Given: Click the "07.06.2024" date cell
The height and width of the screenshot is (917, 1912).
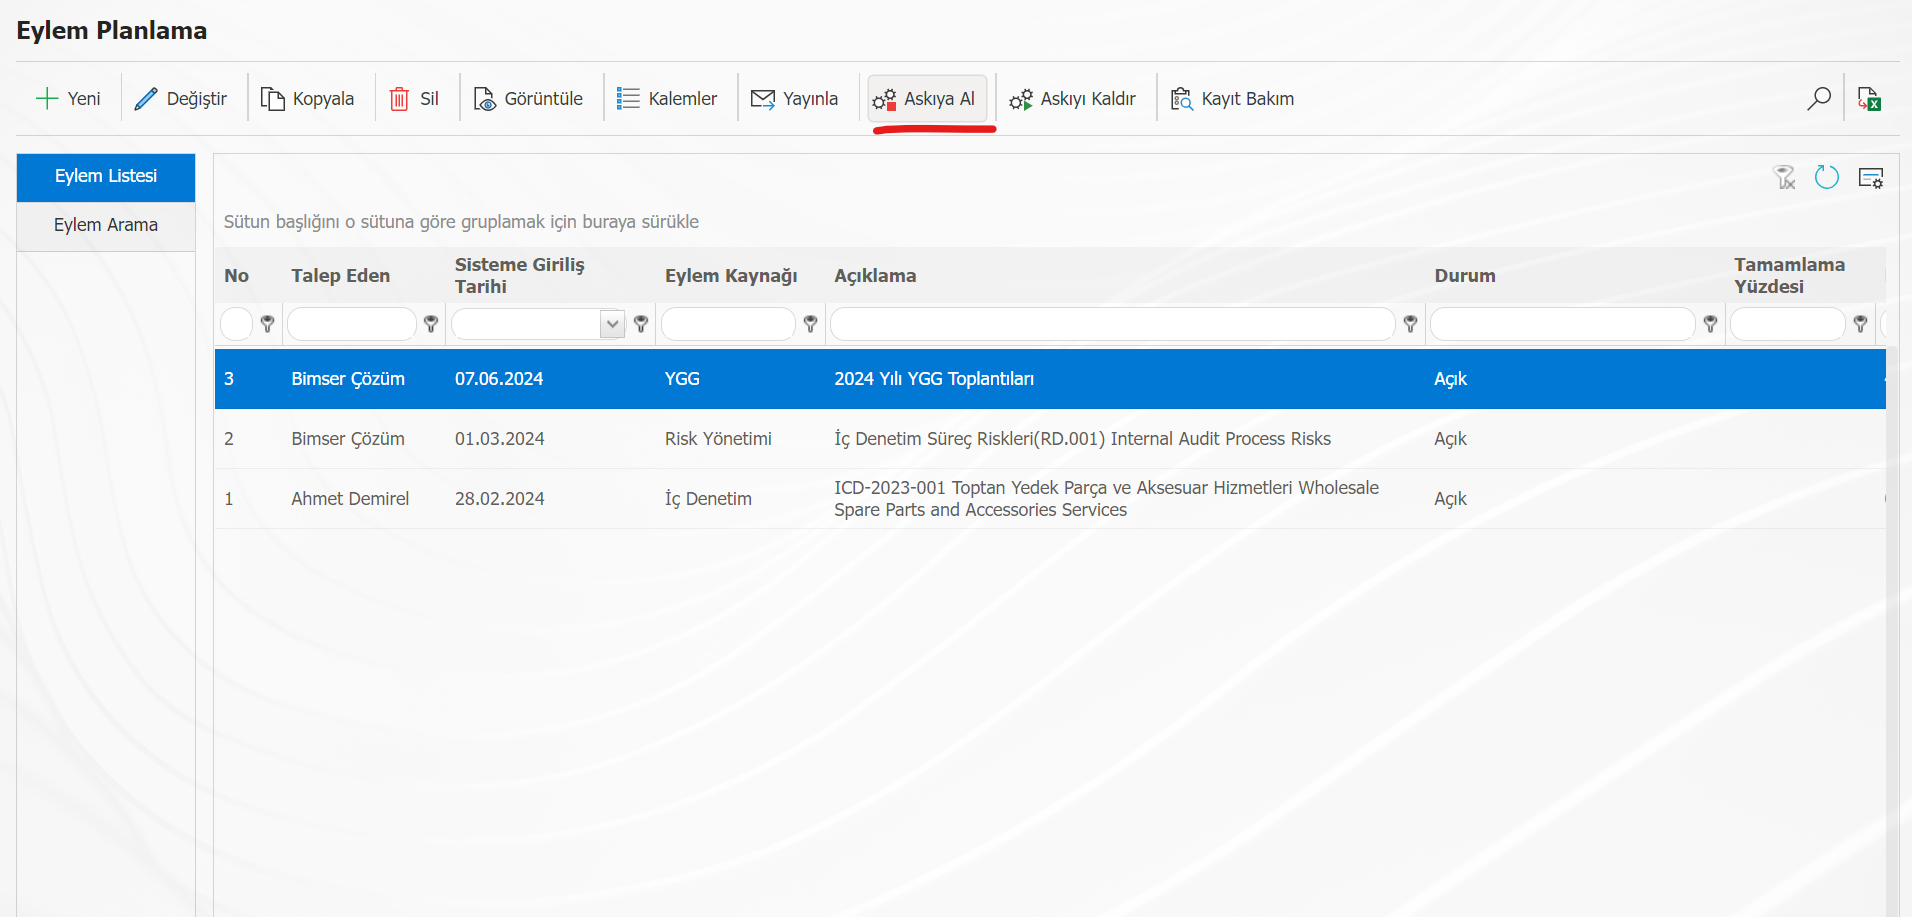Looking at the screenshot, I should tap(499, 379).
